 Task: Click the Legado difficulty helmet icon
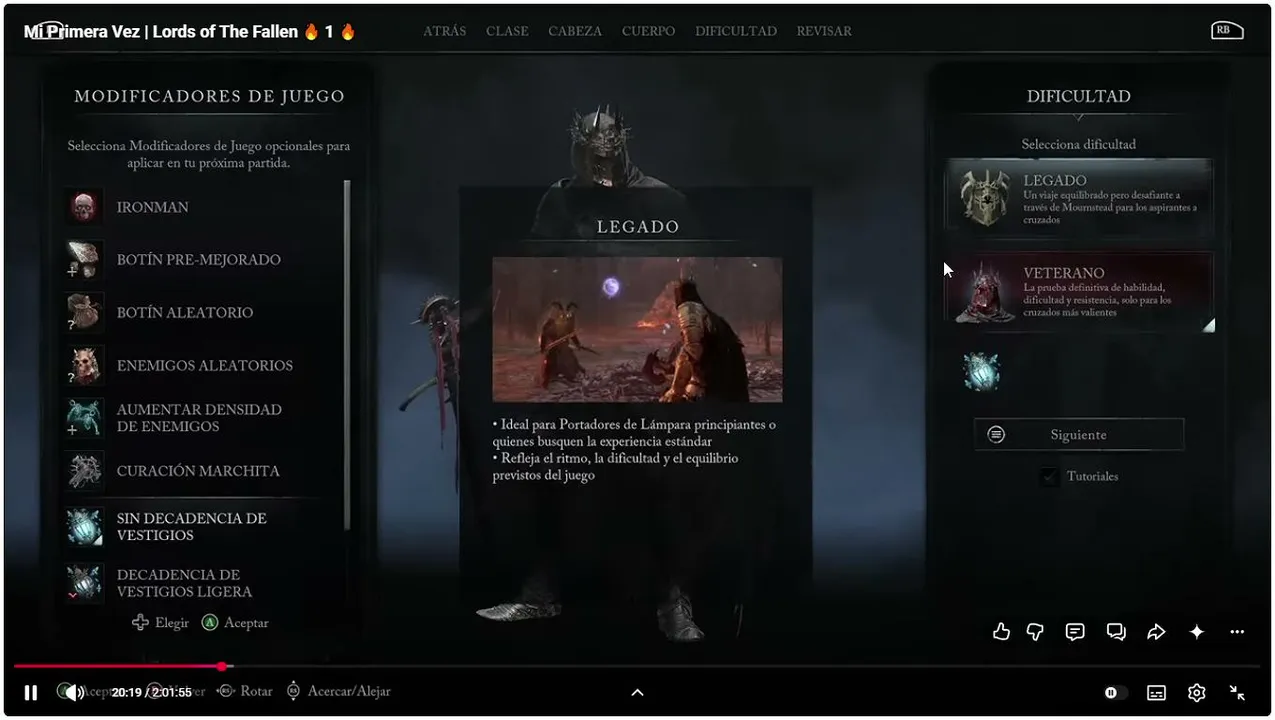(x=985, y=196)
